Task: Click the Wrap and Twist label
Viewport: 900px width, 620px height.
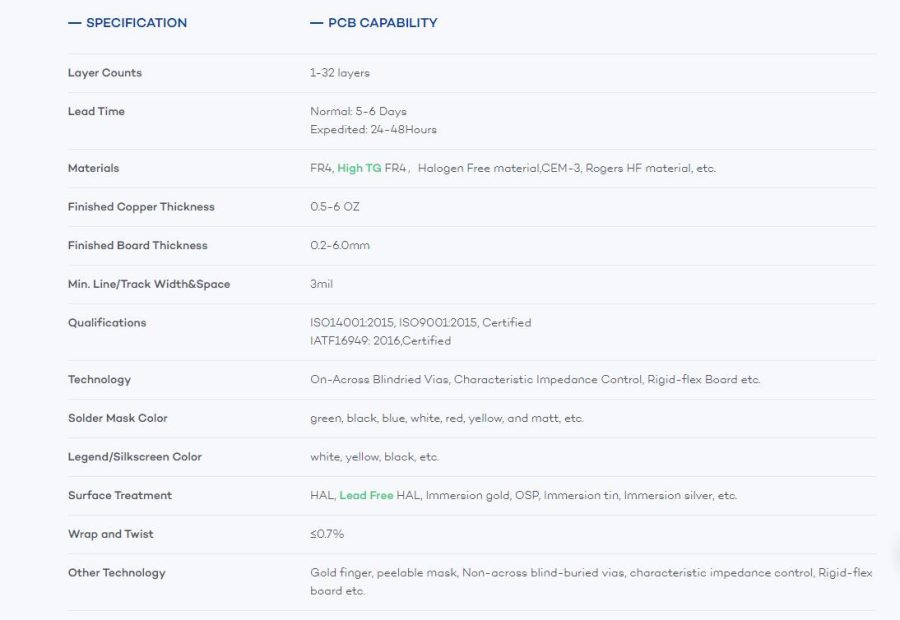Action: coord(109,535)
